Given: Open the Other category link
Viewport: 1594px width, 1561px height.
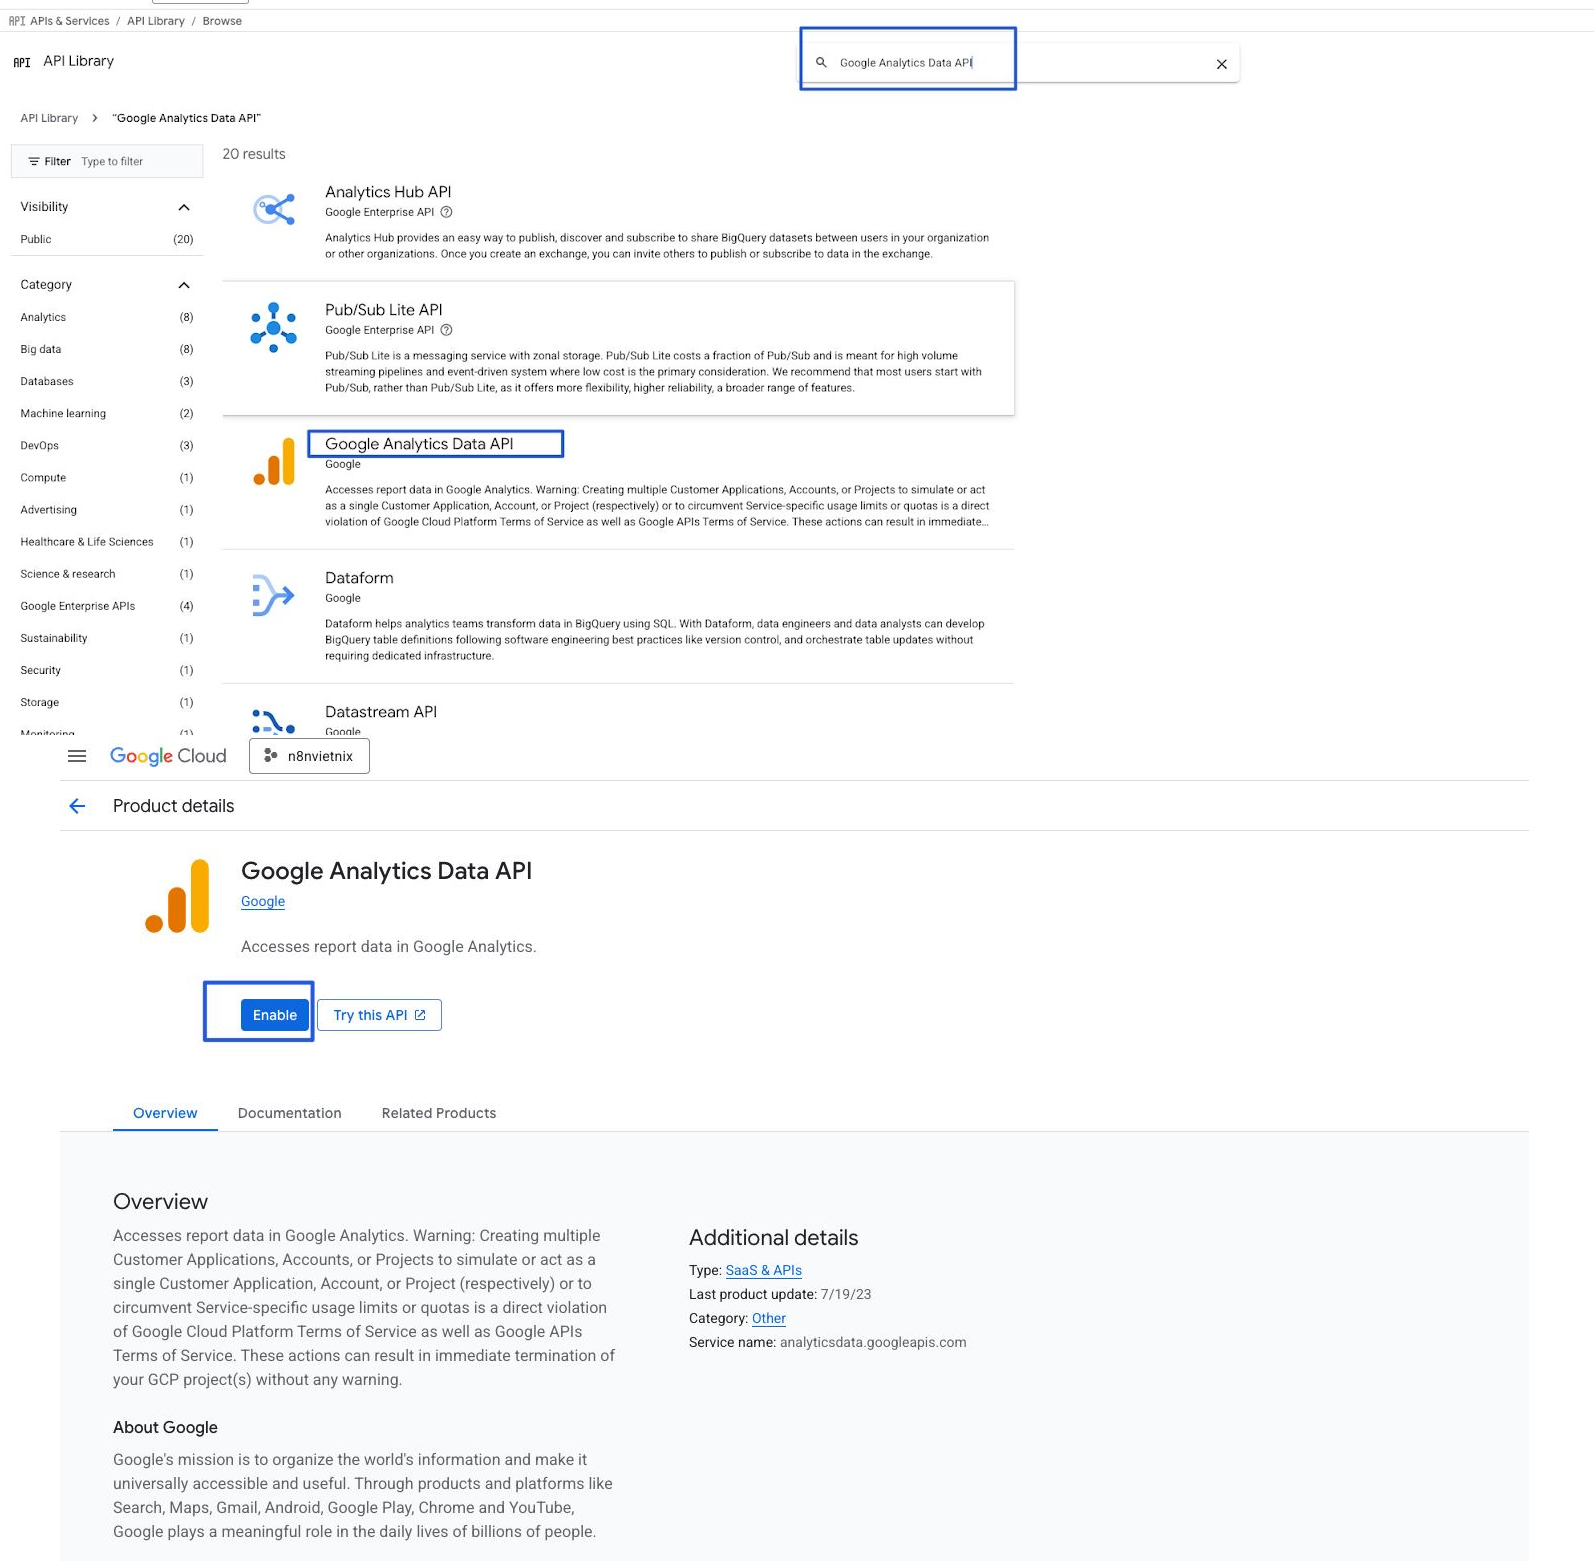Looking at the screenshot, I should pyautogui.click(x=769, y=1318).
